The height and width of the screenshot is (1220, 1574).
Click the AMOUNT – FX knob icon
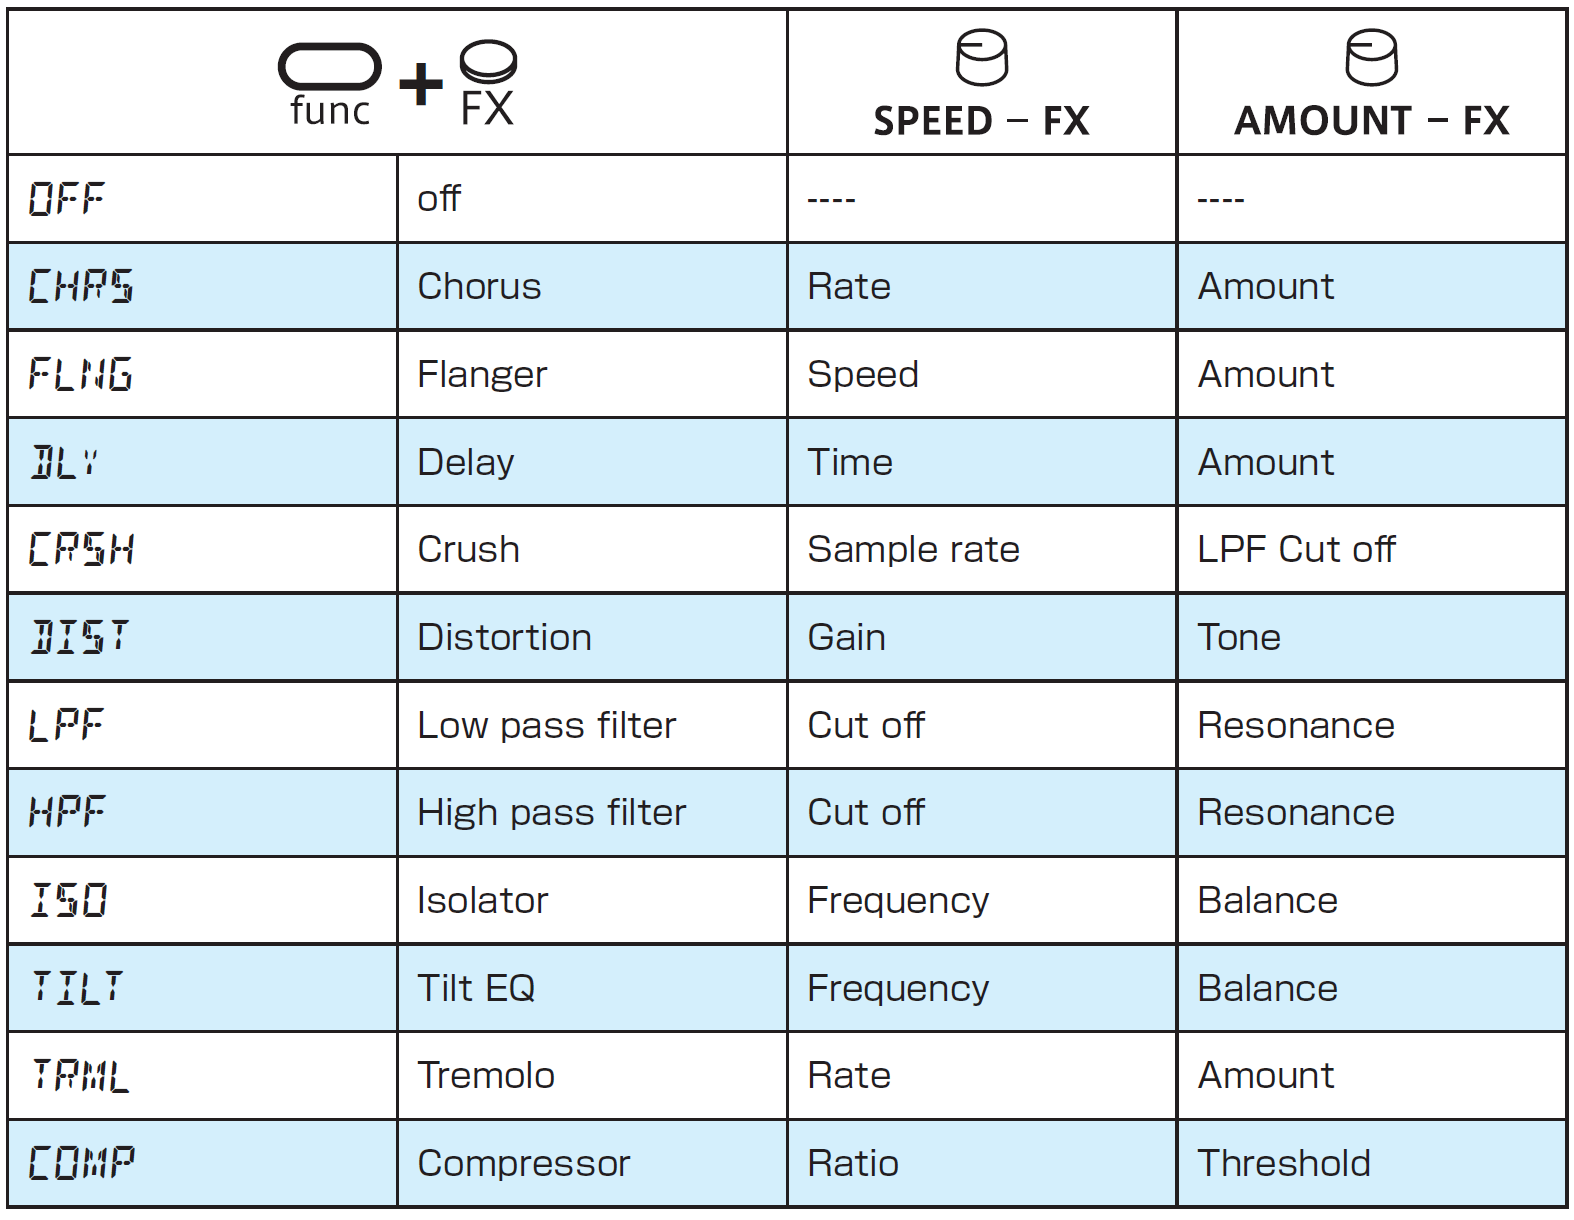pos(1372,58)
